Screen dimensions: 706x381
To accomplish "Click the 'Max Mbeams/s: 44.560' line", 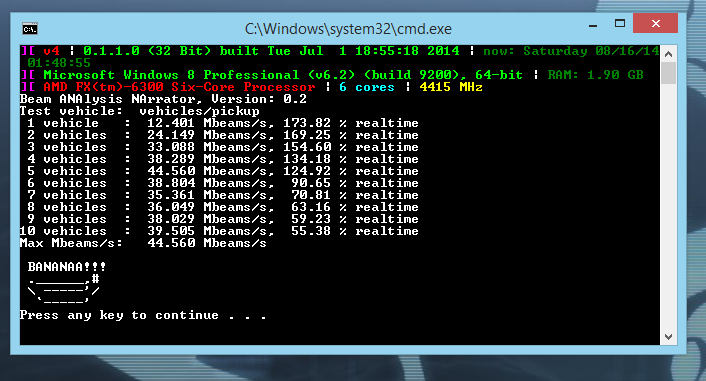I will [x=143, y=243].
